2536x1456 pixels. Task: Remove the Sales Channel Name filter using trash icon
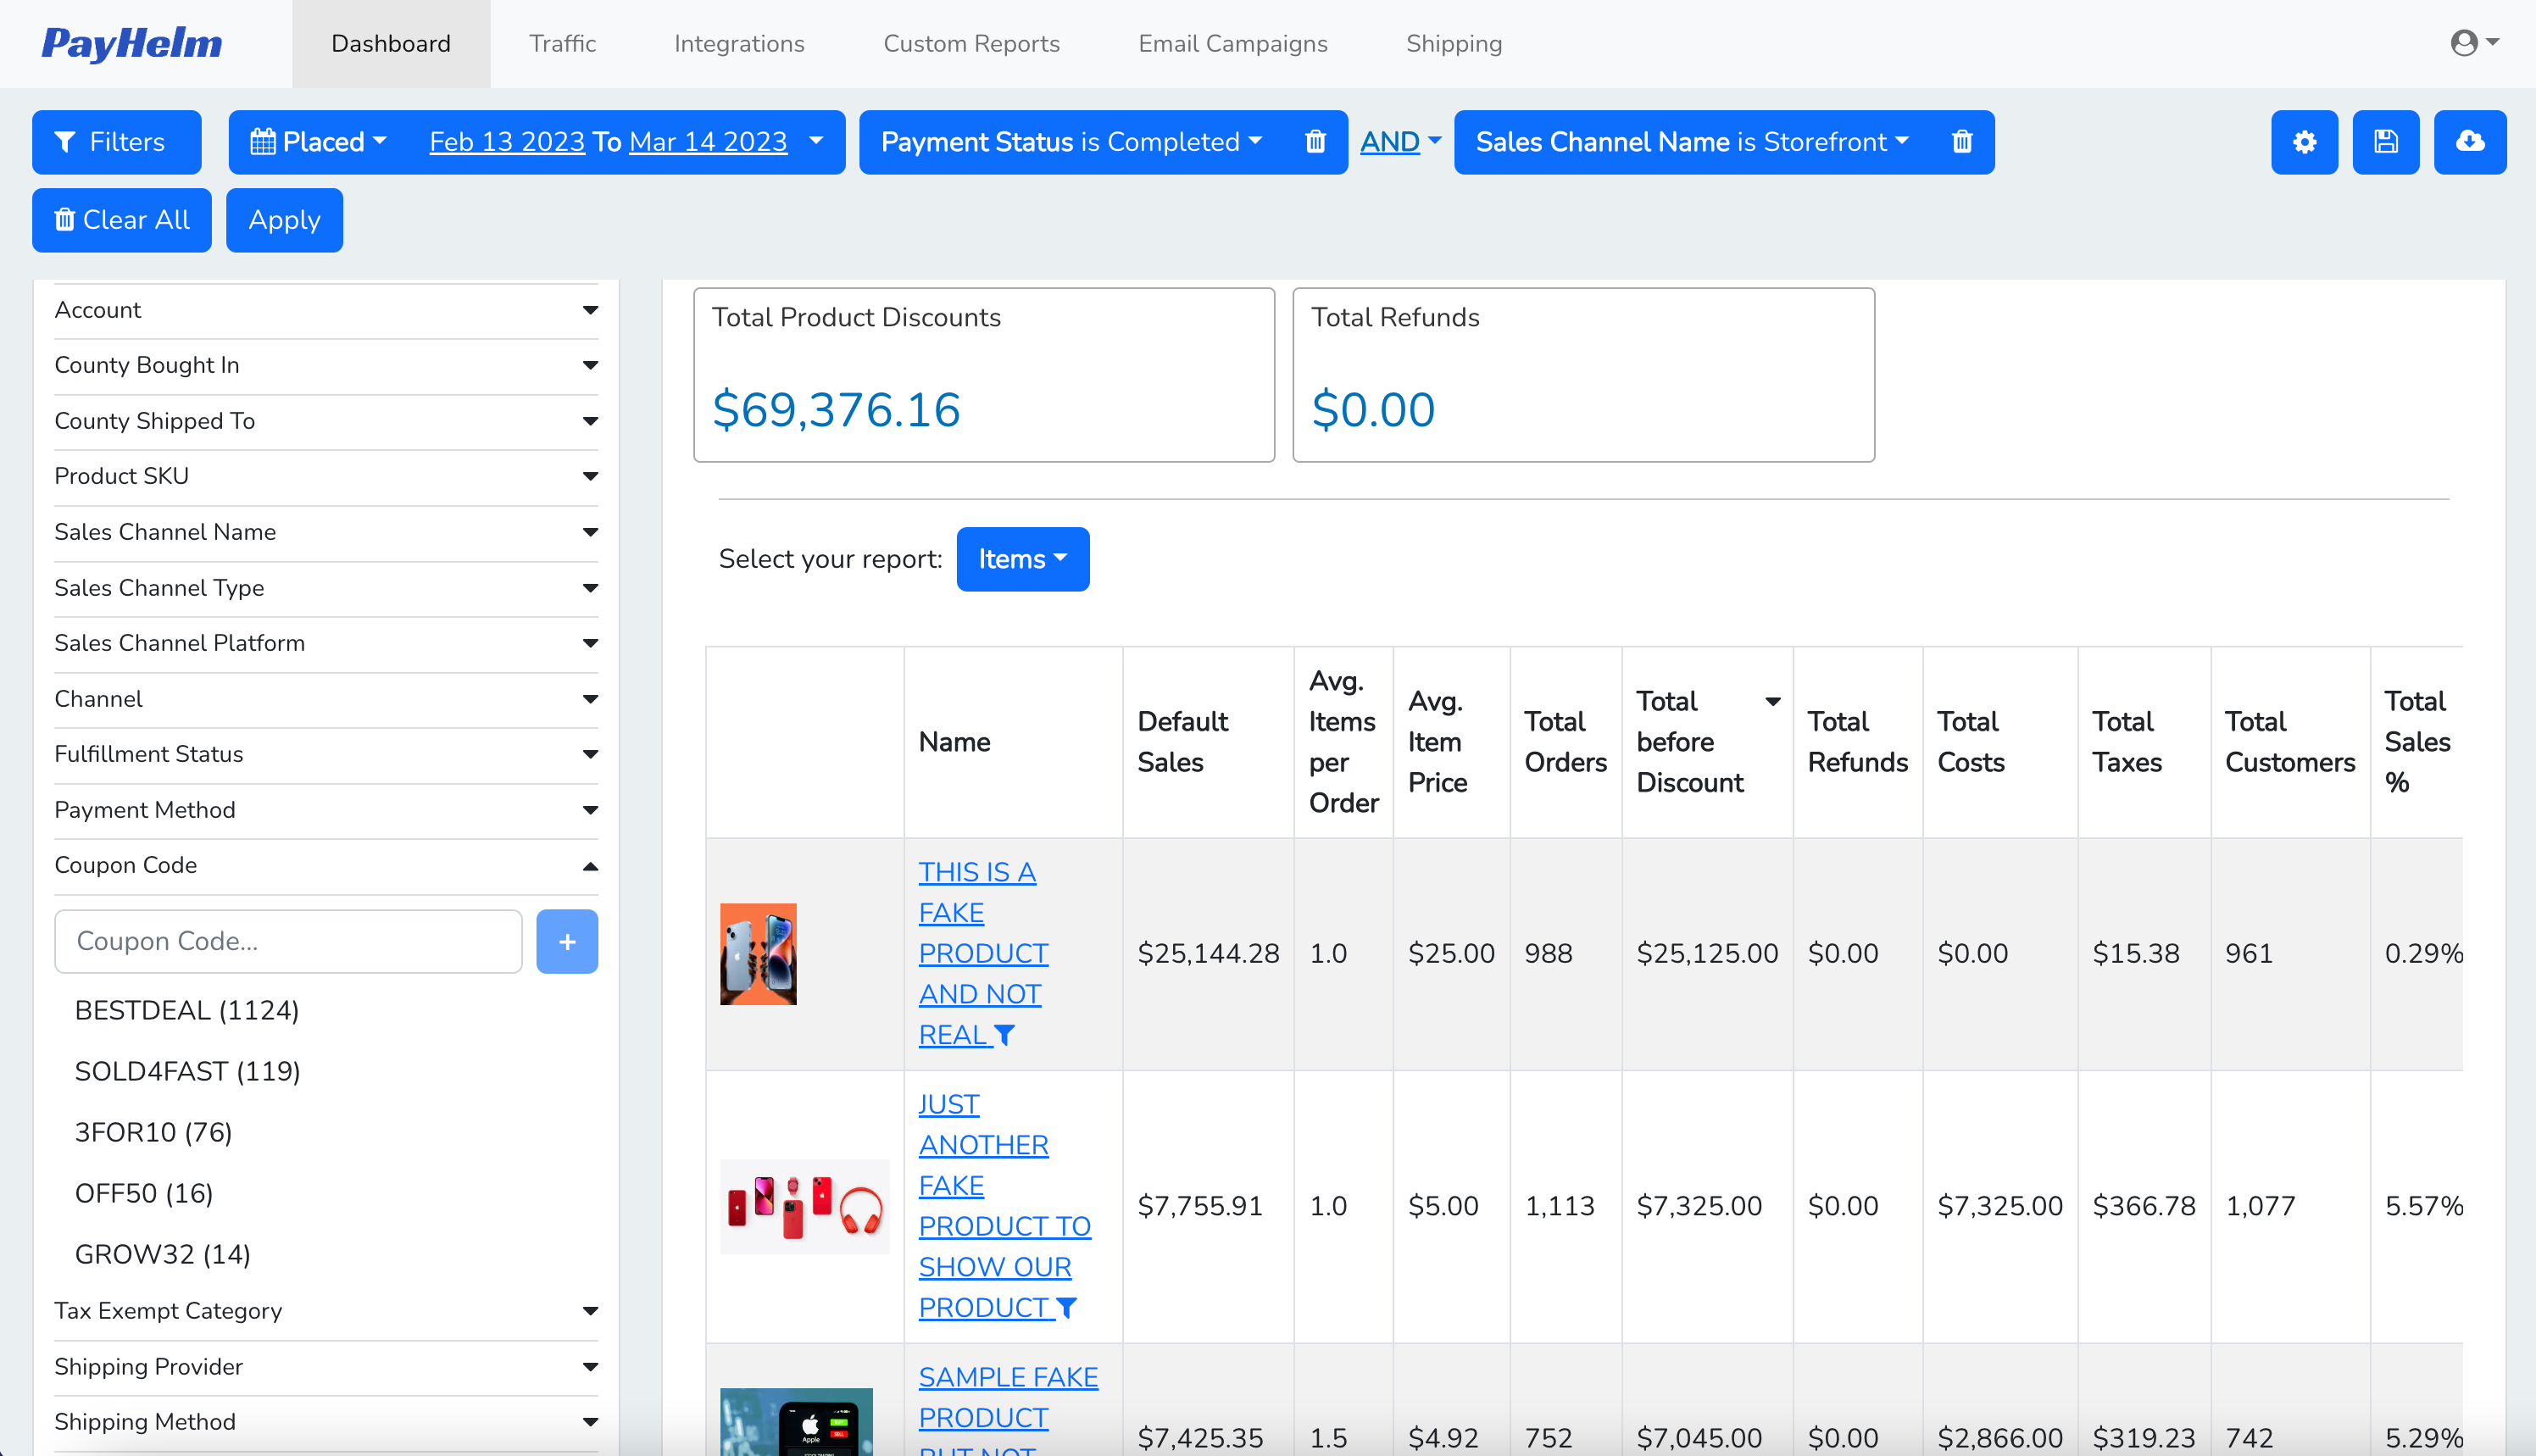(x=1962, y=142)
